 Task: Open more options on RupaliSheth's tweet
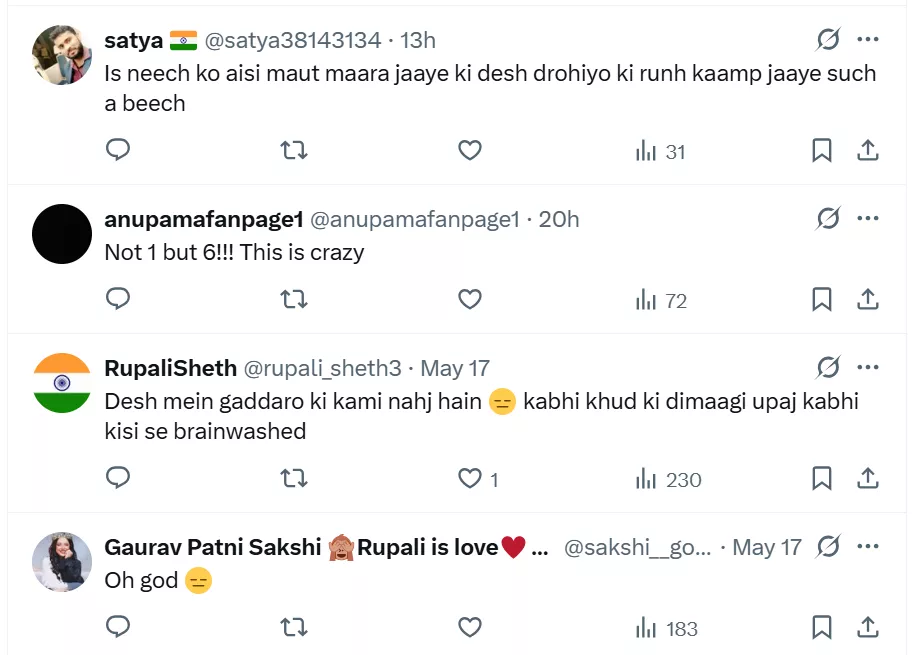[x=868, y=368]
